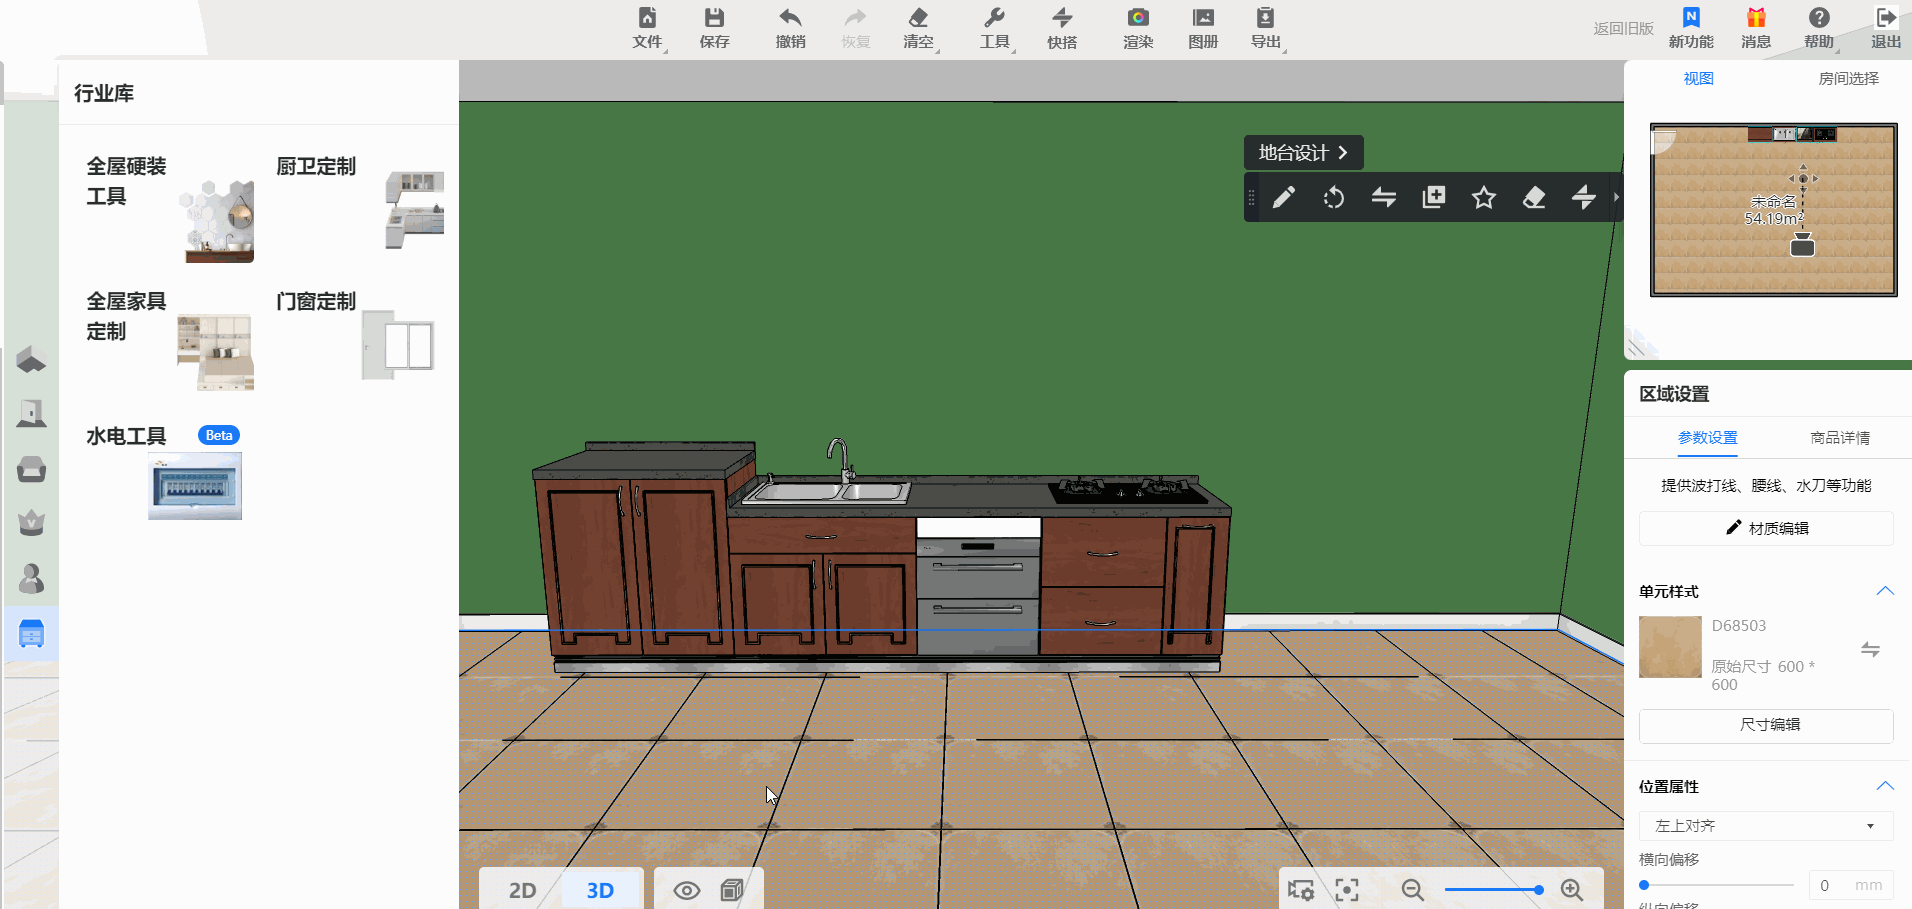This screenshot has height=909, width=1912.
Task: Toggle the 3D box display mode icon
Action: pyautogui.click(x=732, y=890)
